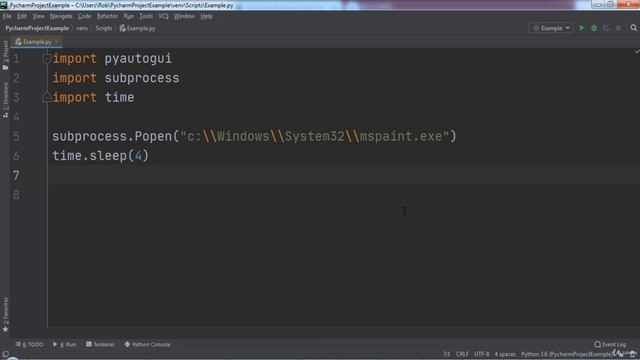Click the Scripts breadcrumb in navigation bar
Screen dimensions: 640x360
point(104,28)
